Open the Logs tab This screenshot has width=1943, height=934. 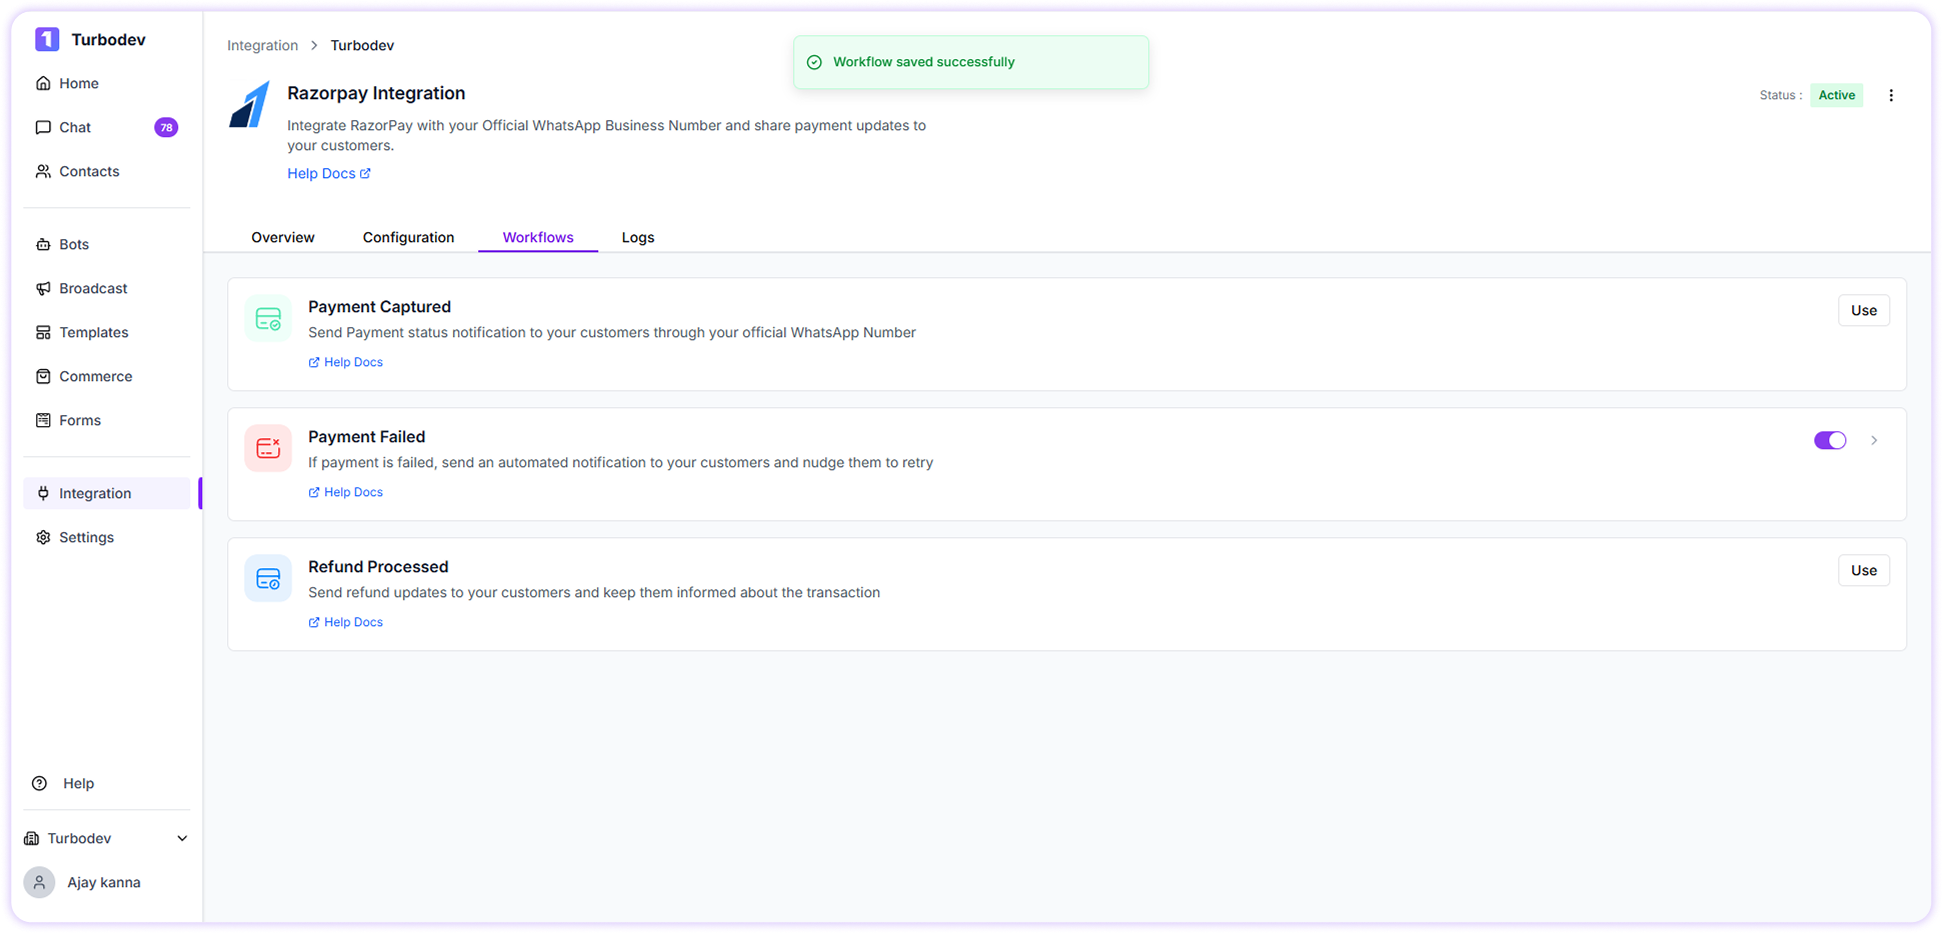point(637,237)
